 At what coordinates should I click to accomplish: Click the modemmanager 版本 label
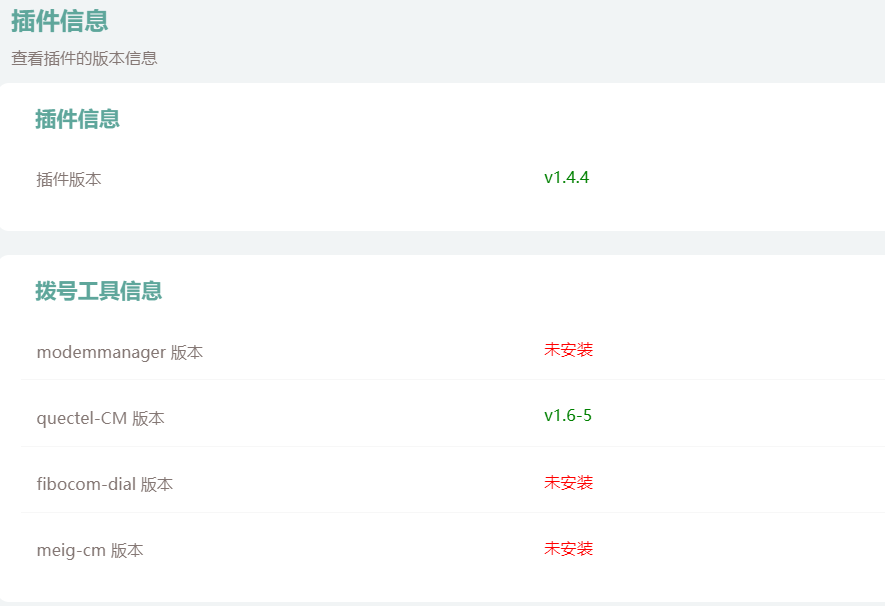(x=120, y=352)
